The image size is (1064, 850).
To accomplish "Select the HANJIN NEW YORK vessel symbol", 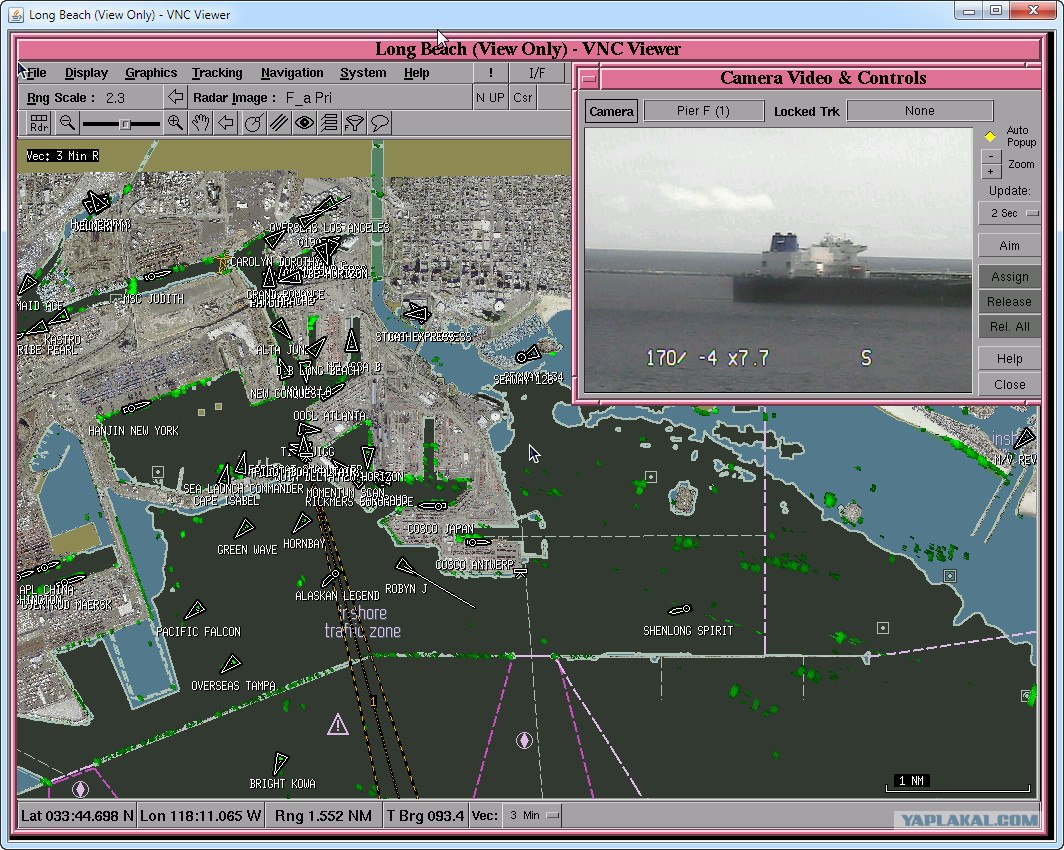I will click(136, 408).
